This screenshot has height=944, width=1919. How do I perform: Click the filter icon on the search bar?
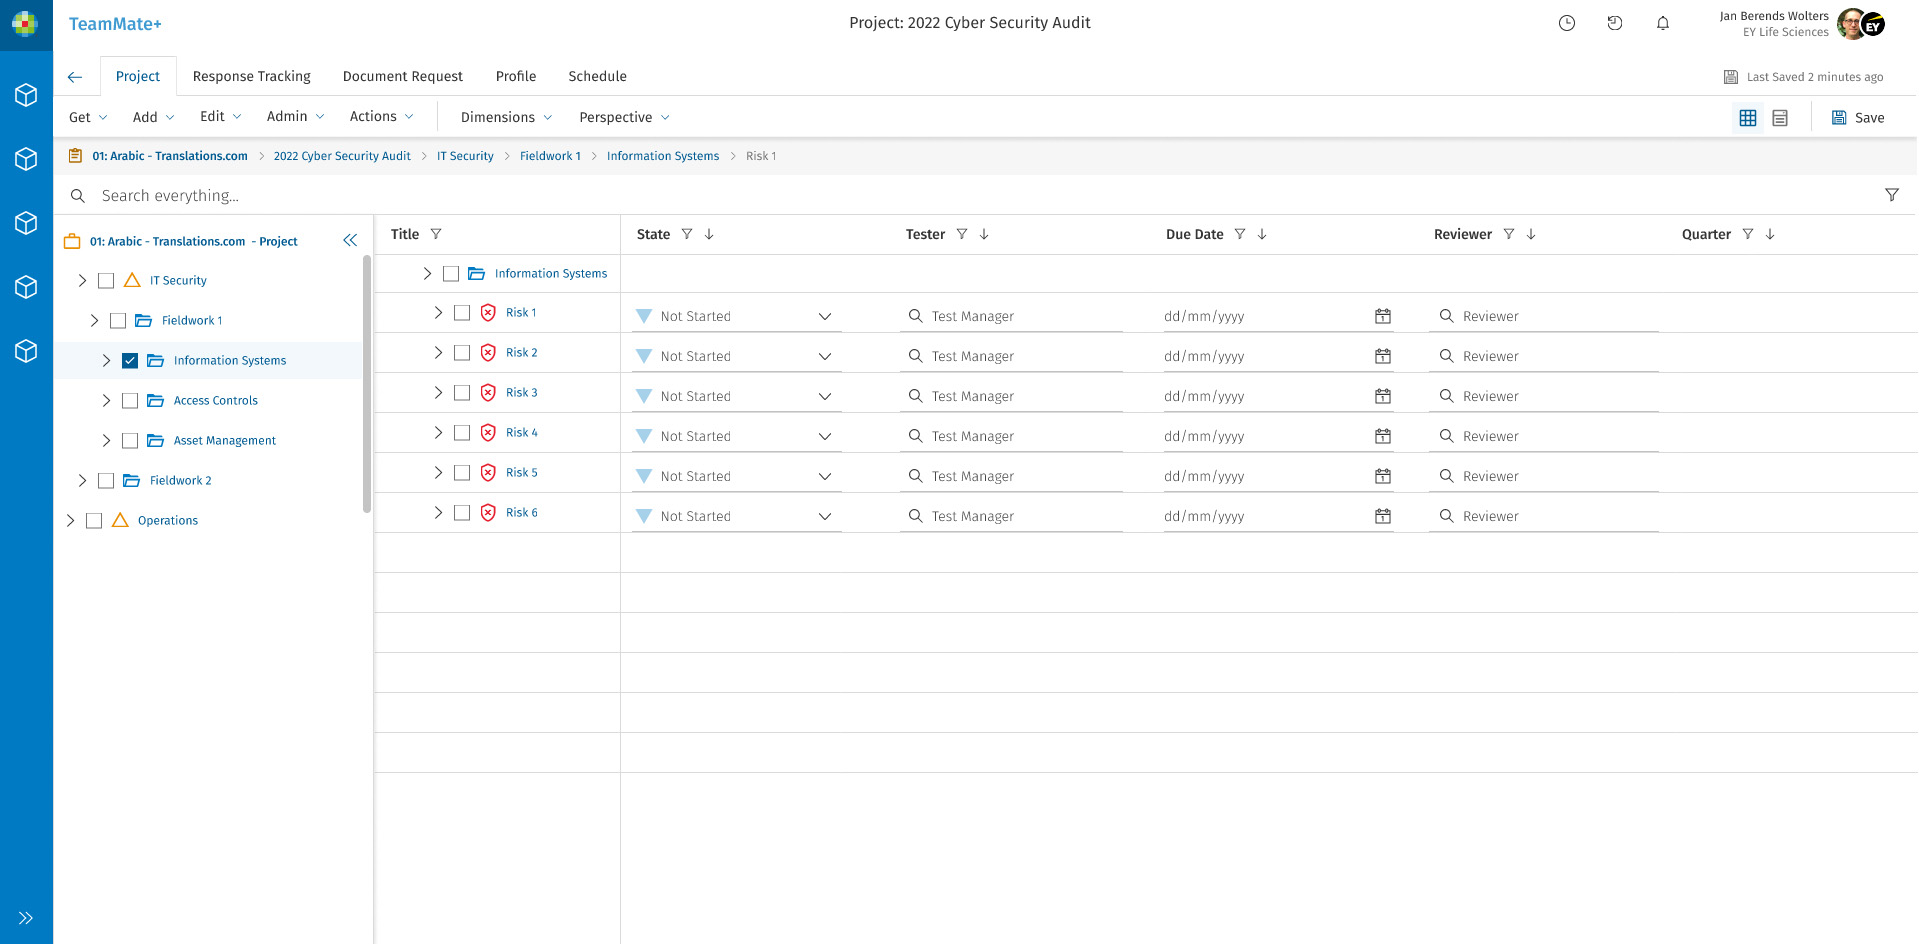tap(1891, 195)
